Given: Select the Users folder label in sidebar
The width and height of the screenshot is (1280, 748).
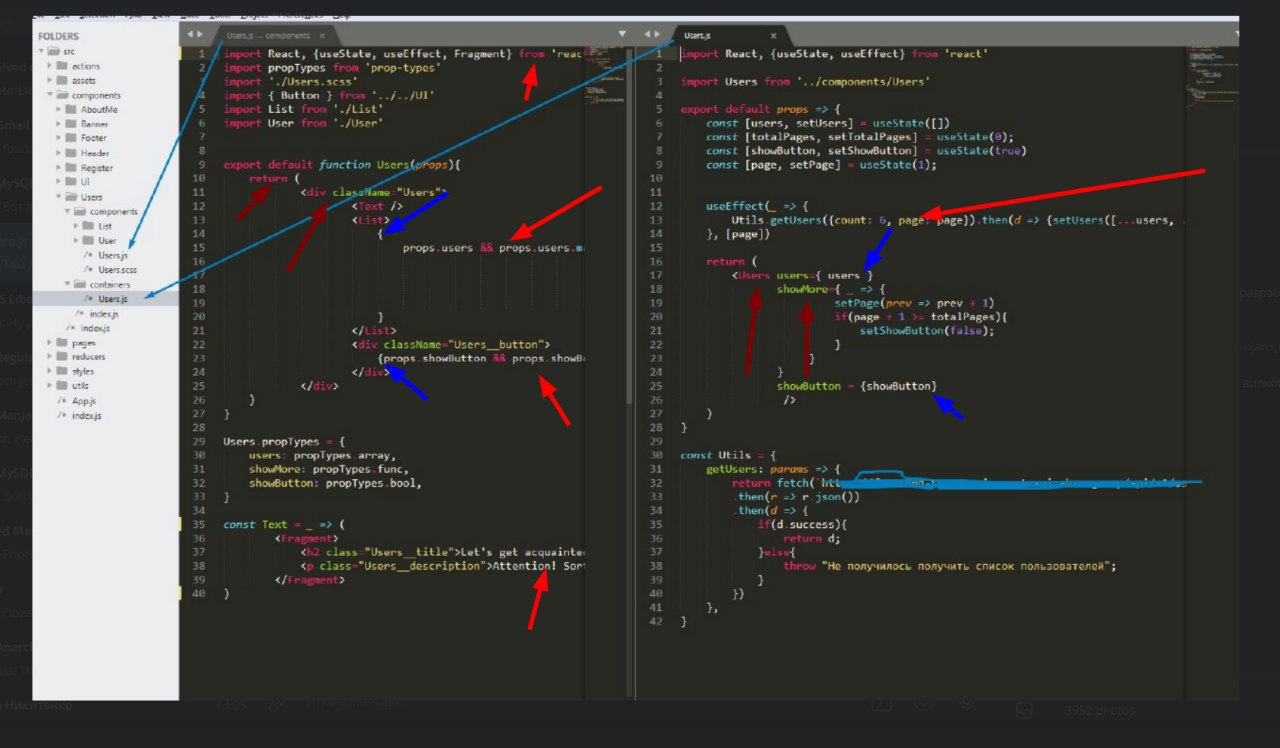Looking at the screenshot, I should tap(92, 197).
